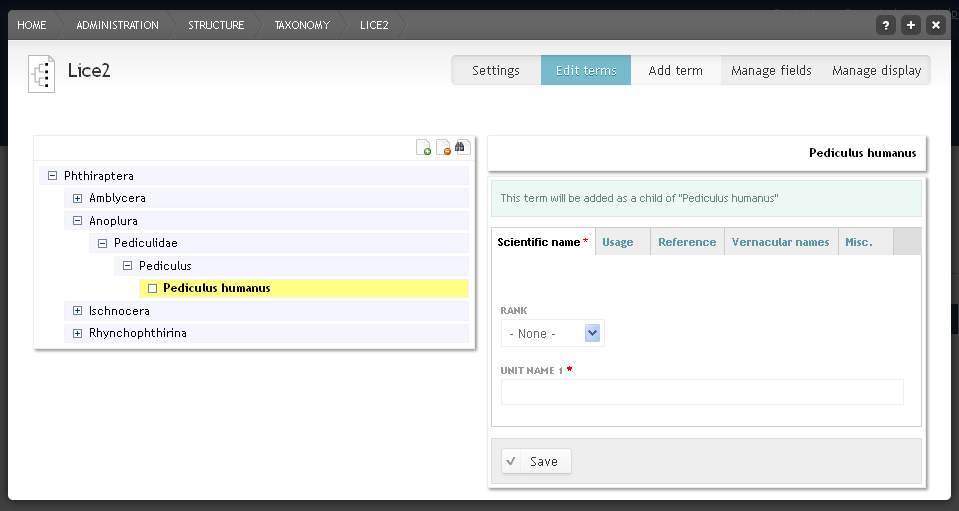Open the Add term tab

[675, 70]
